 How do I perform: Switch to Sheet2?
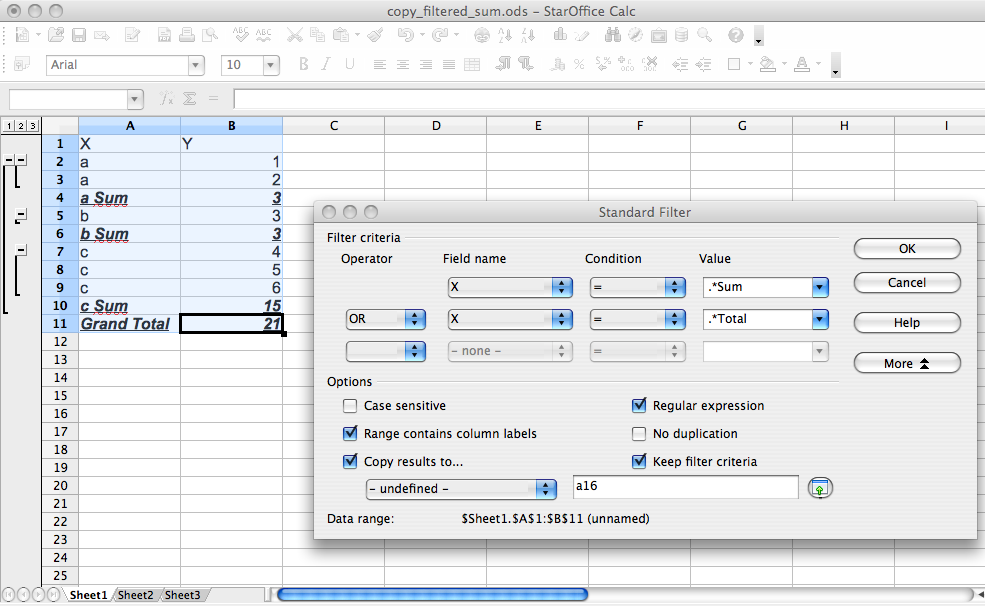(134, 595)
